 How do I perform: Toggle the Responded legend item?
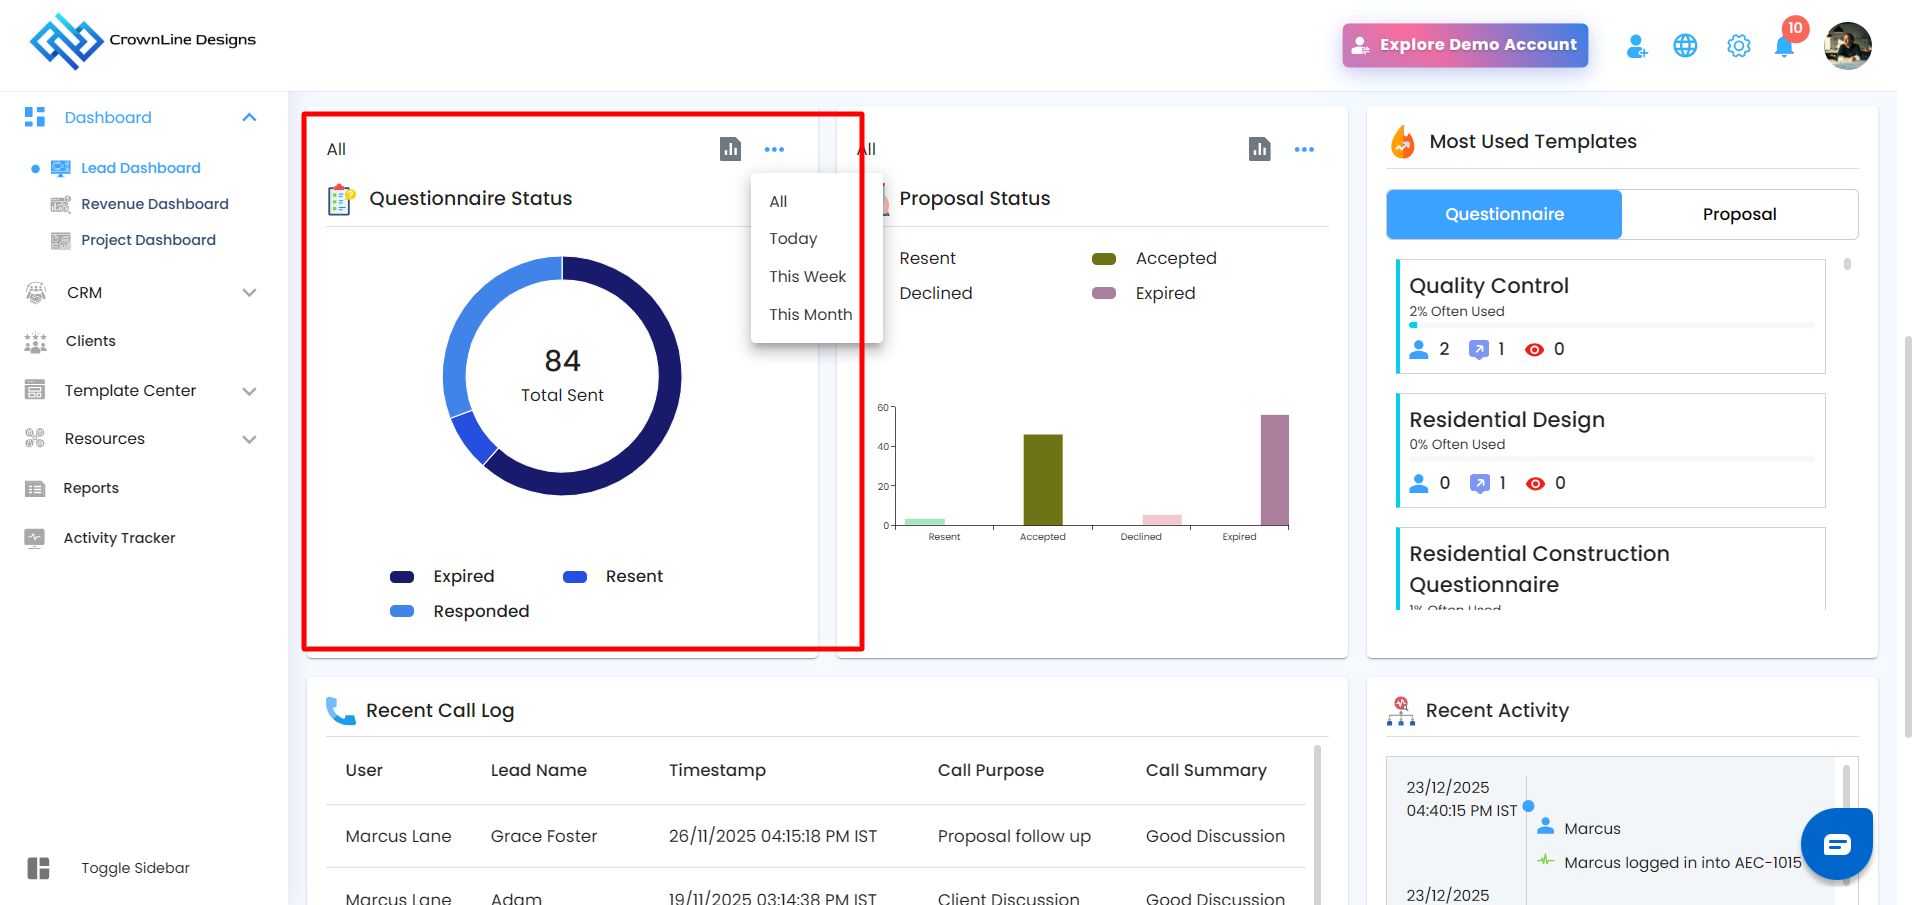point(461,611)
